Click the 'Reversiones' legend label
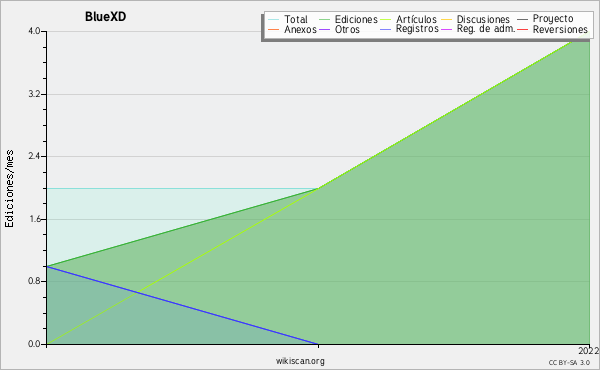This screenshot has width=600, height=370. click(560, 29)
